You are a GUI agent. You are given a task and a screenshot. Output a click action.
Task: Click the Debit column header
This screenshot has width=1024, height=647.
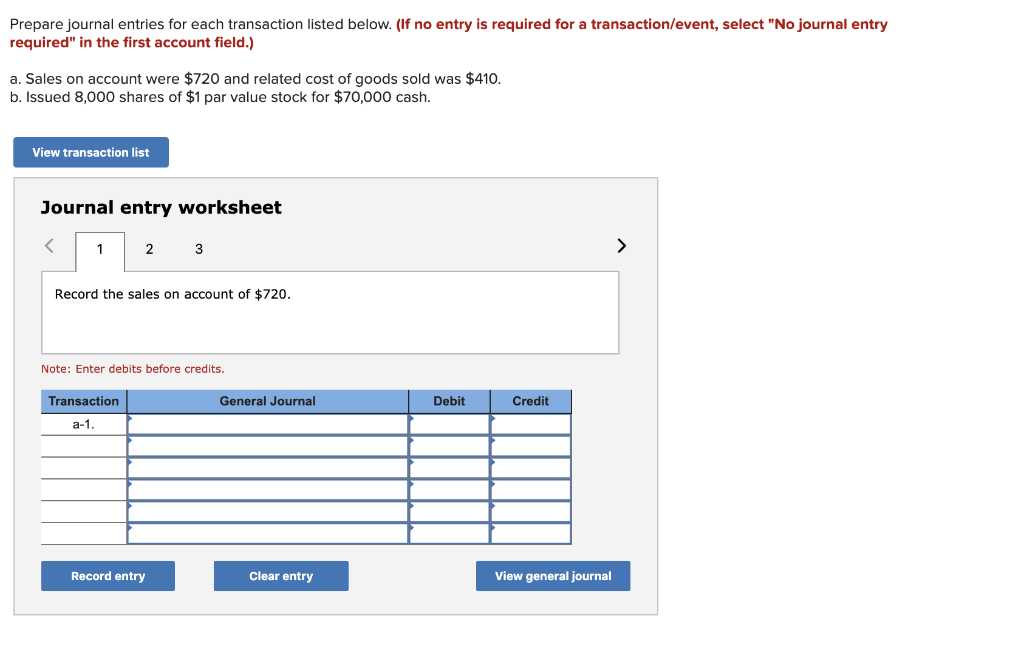[x=448, y=401]
